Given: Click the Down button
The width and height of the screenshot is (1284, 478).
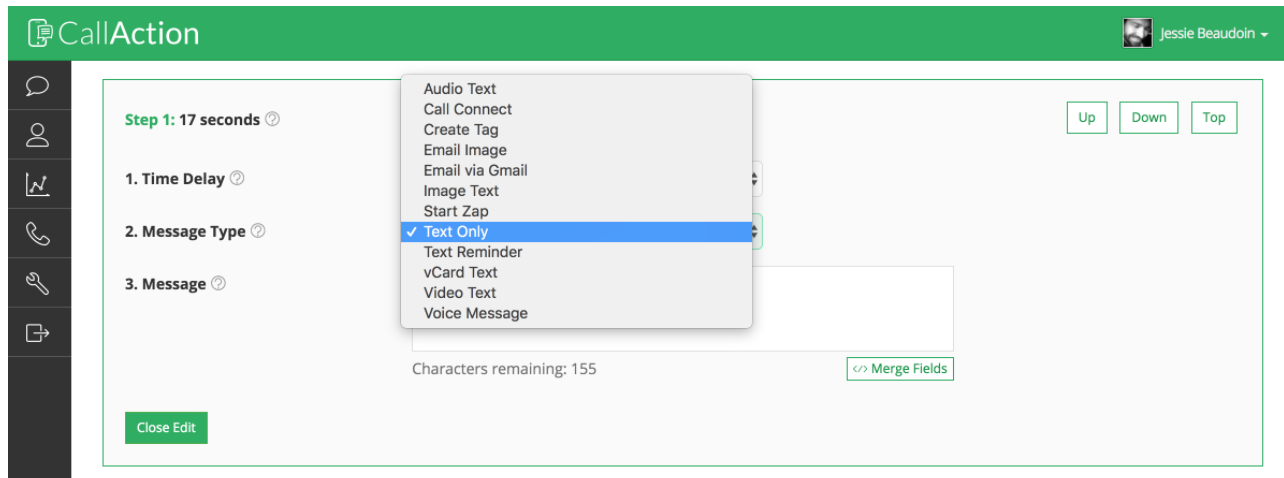Looking at the screenshot, I should 1149,117.
